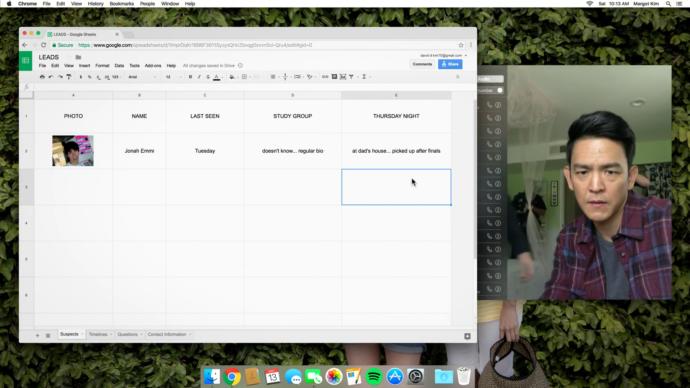
Task: Open Spotify from the dock
Action: tap(374, 377)
